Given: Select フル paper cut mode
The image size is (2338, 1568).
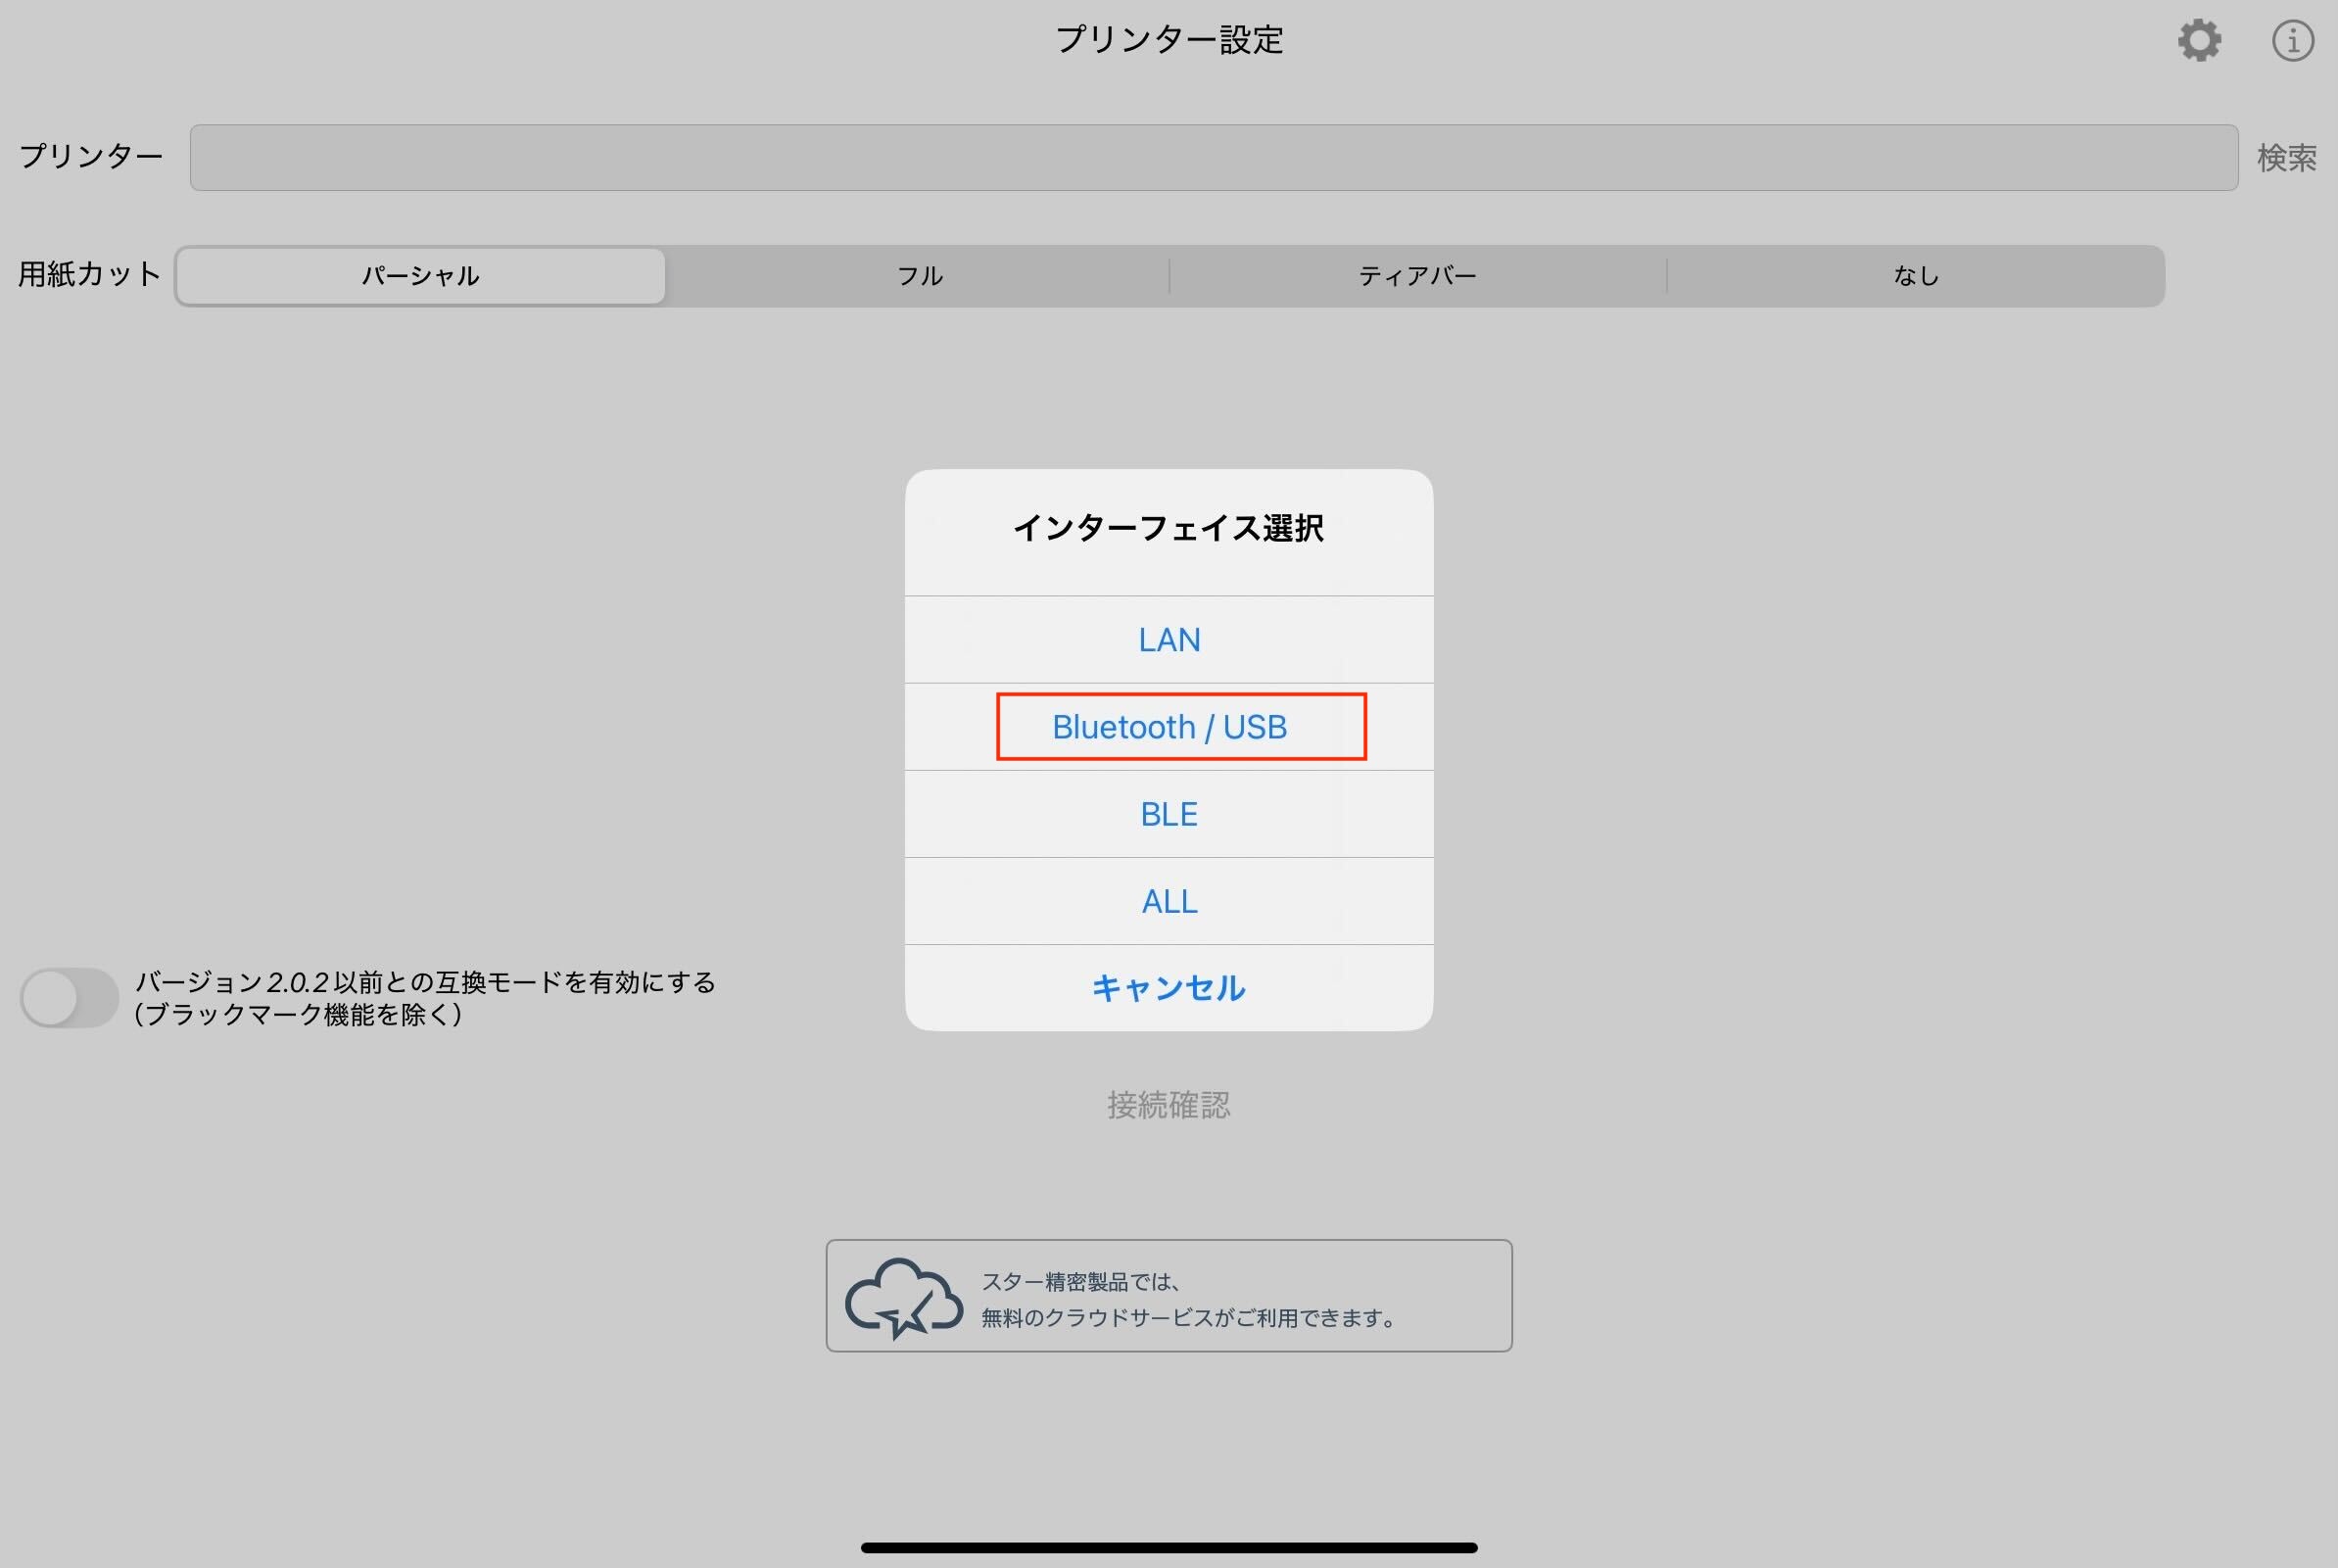Looking at the screenshot, I should 917,275.
